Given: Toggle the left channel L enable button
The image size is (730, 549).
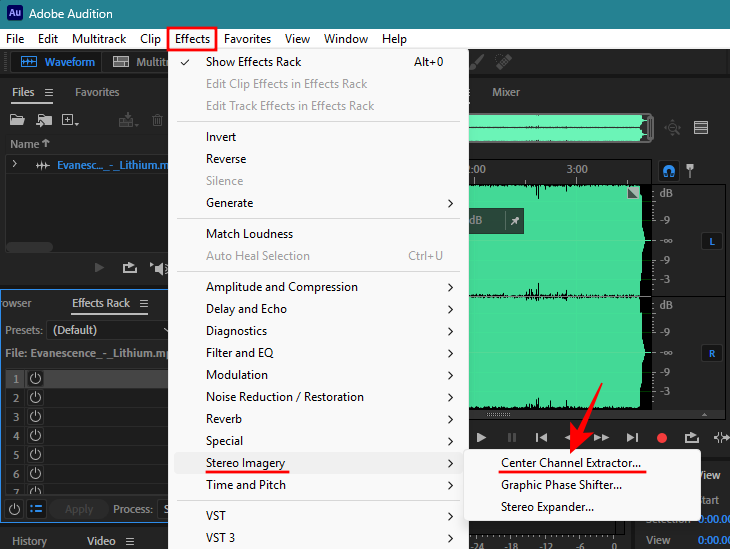Looking at the screenshot, I should coord(712,241).
